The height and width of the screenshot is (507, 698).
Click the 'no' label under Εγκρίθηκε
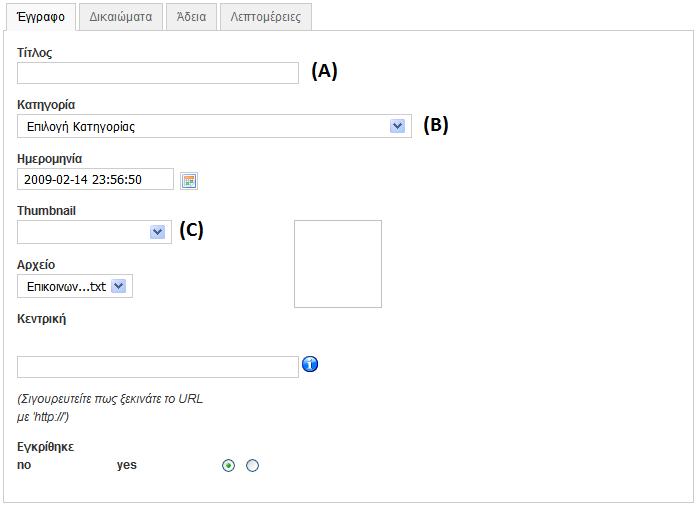(x=24, y=465)
